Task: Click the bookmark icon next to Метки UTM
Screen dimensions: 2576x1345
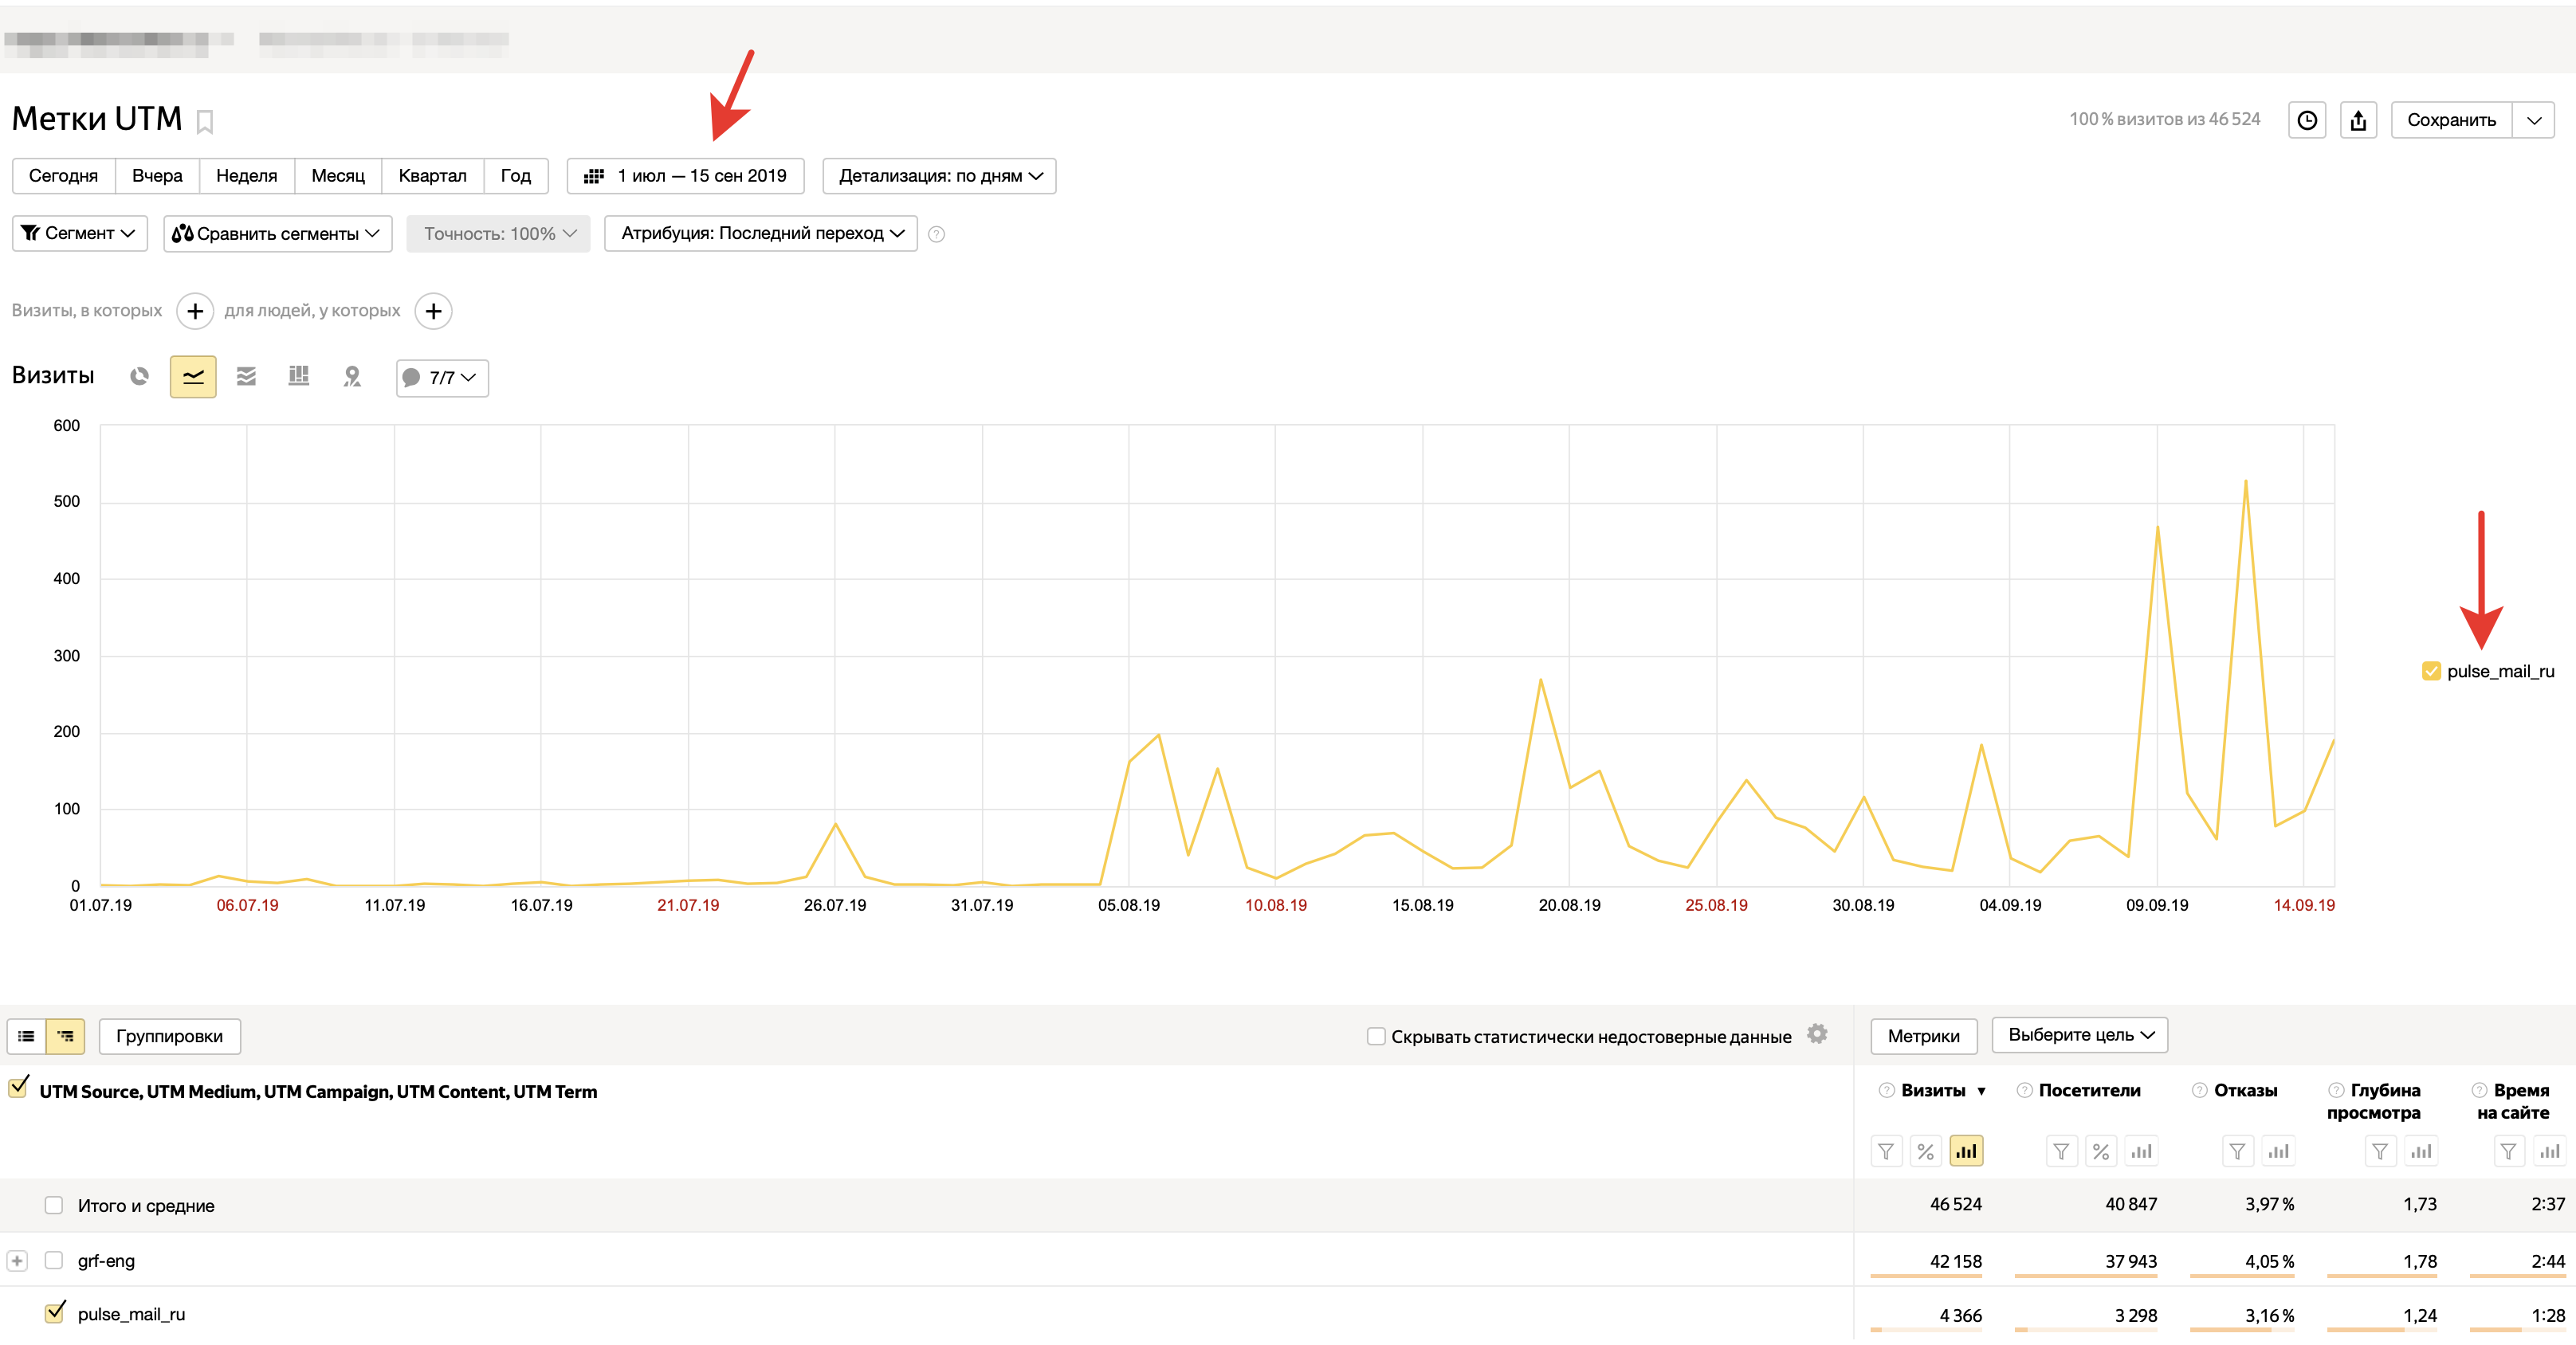Action: click(x=205, y=122)
